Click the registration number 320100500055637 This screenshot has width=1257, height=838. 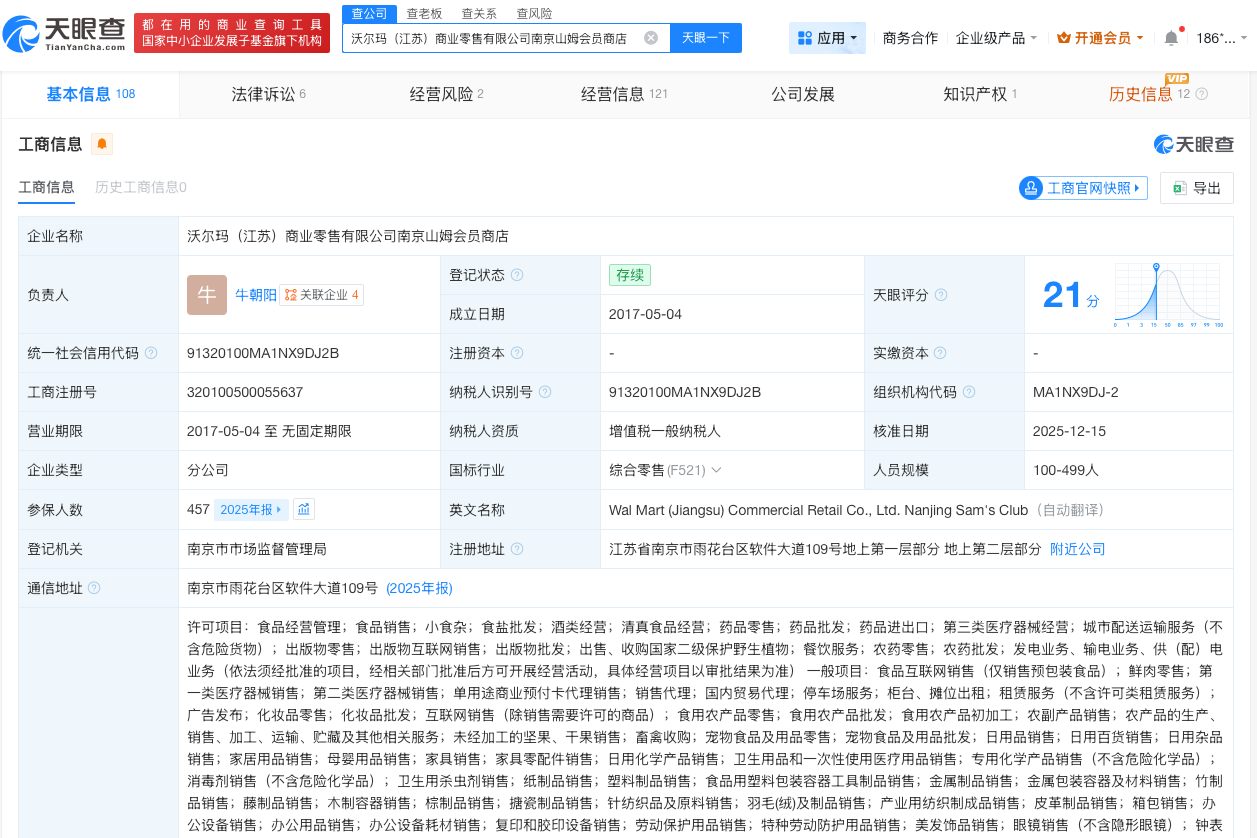coord(245,392)
